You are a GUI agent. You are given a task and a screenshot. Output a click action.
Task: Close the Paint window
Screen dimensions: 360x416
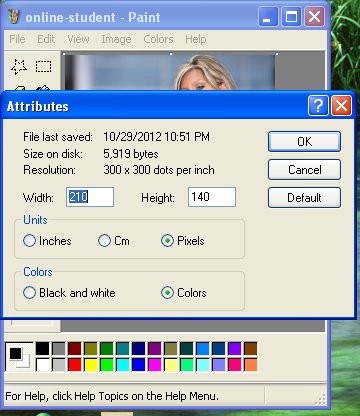click(314, 16)
